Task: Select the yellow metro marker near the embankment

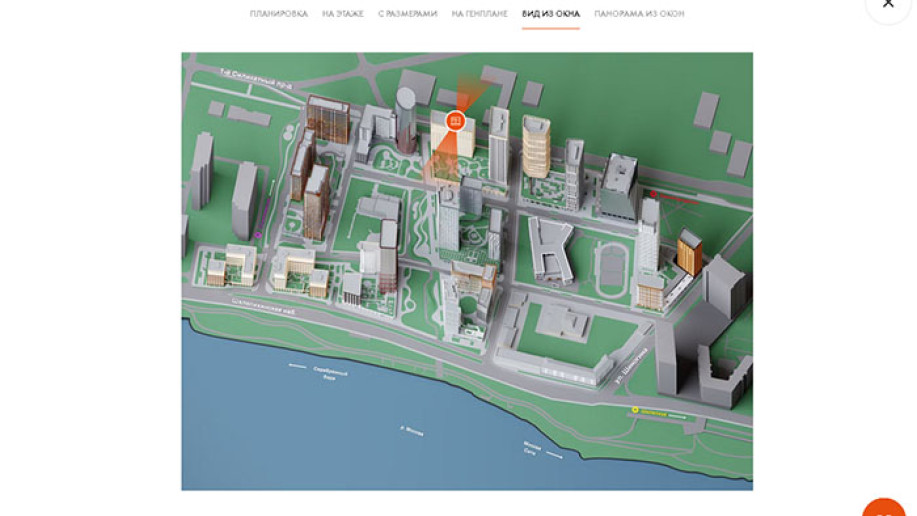Action: point(635,410)
